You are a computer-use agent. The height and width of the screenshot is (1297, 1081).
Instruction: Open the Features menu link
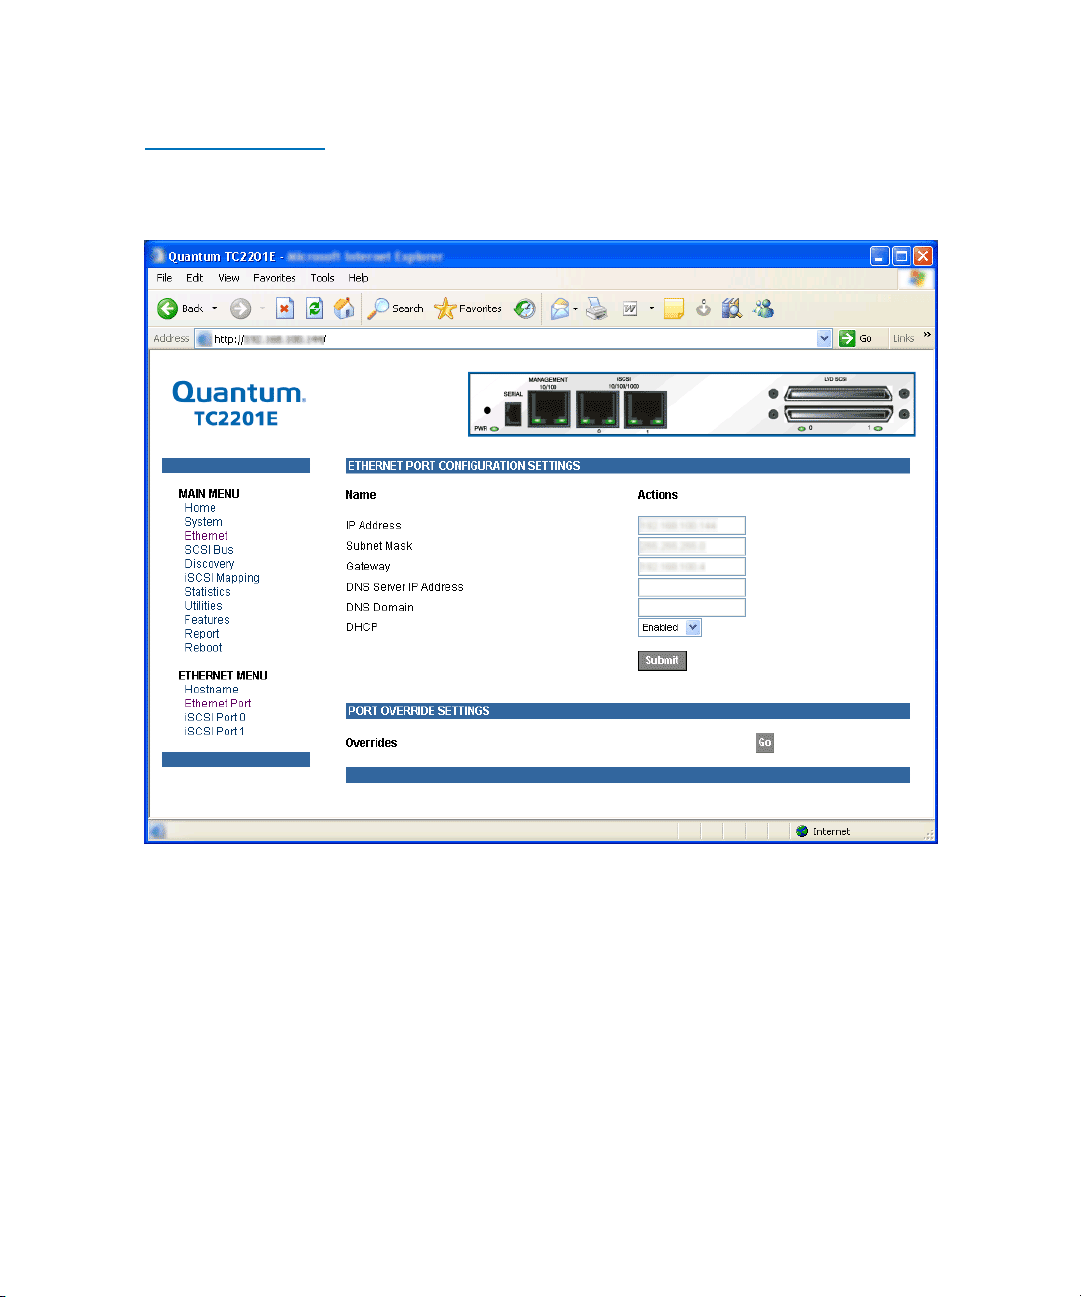pyautogui.click(x=207, y=620)
